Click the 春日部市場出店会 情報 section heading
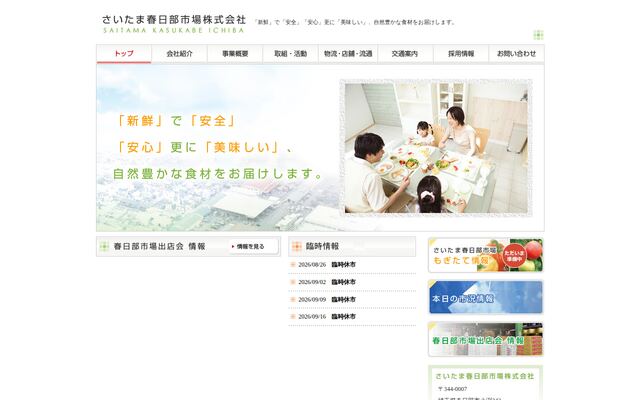The image size is (640, 400). click(159, 247)
